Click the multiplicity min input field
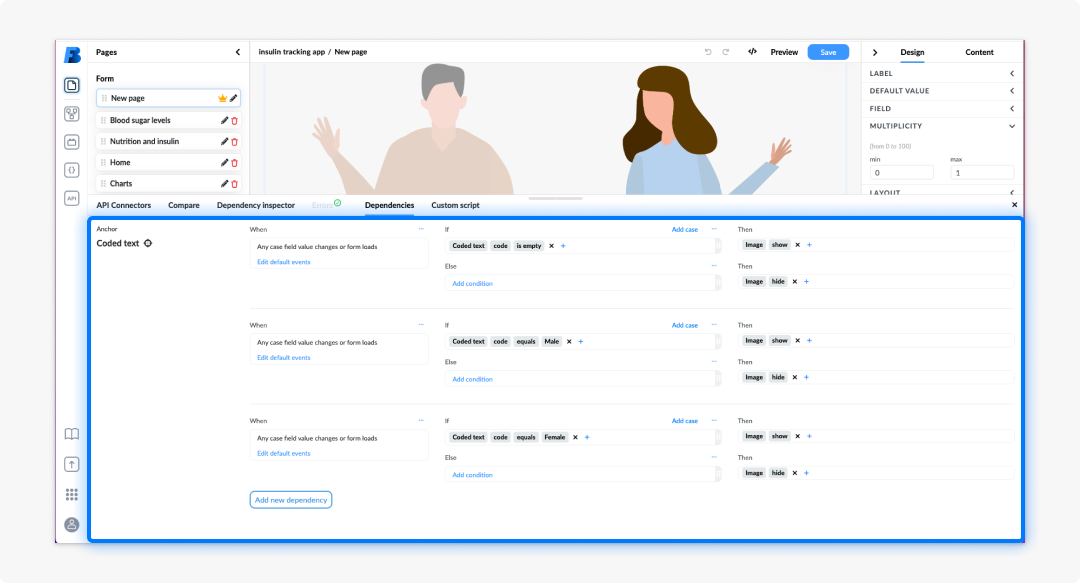This screenshot has height=583, width=1080. [901, 173]
